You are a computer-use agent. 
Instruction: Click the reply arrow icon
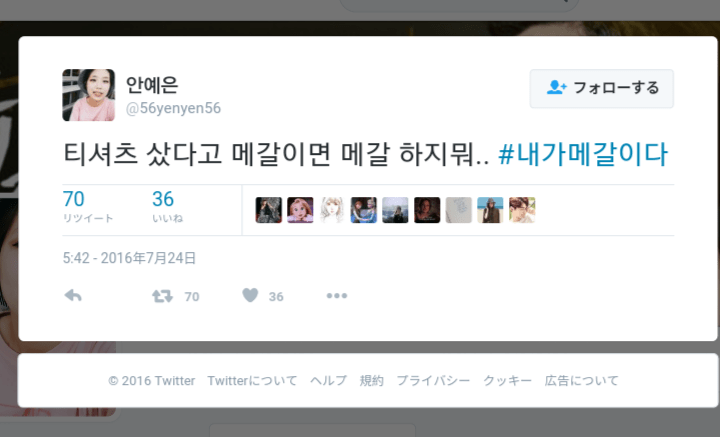point(73,296)
